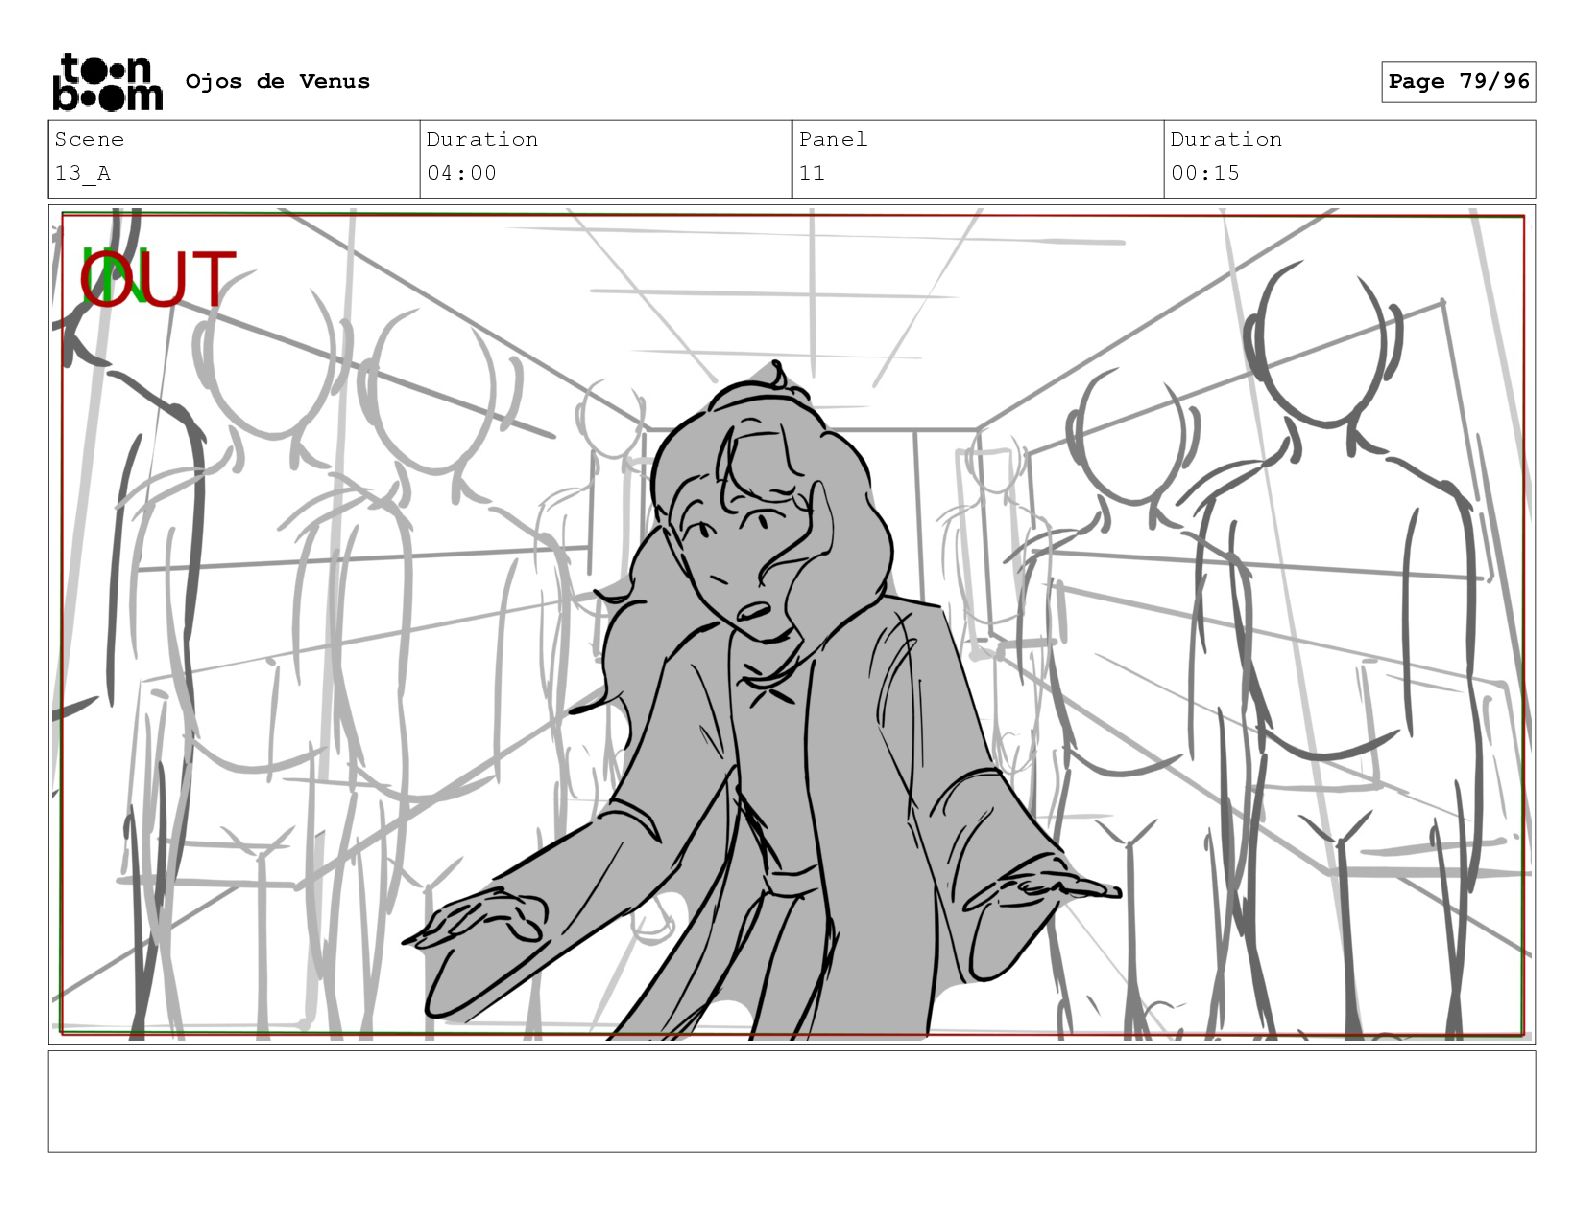Select the Panel 11 cell
This screenshot has width=1584, height=1224.
977,159
